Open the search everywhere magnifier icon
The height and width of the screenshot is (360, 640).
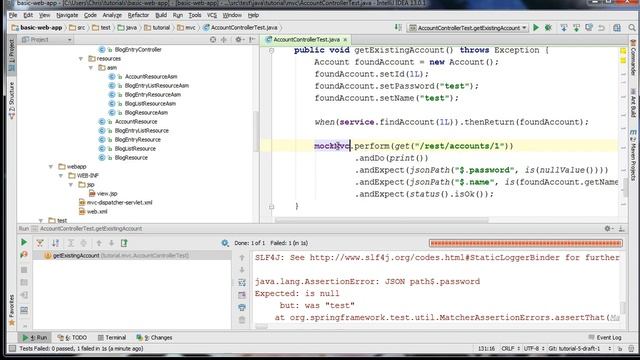(x=632, y=28)
